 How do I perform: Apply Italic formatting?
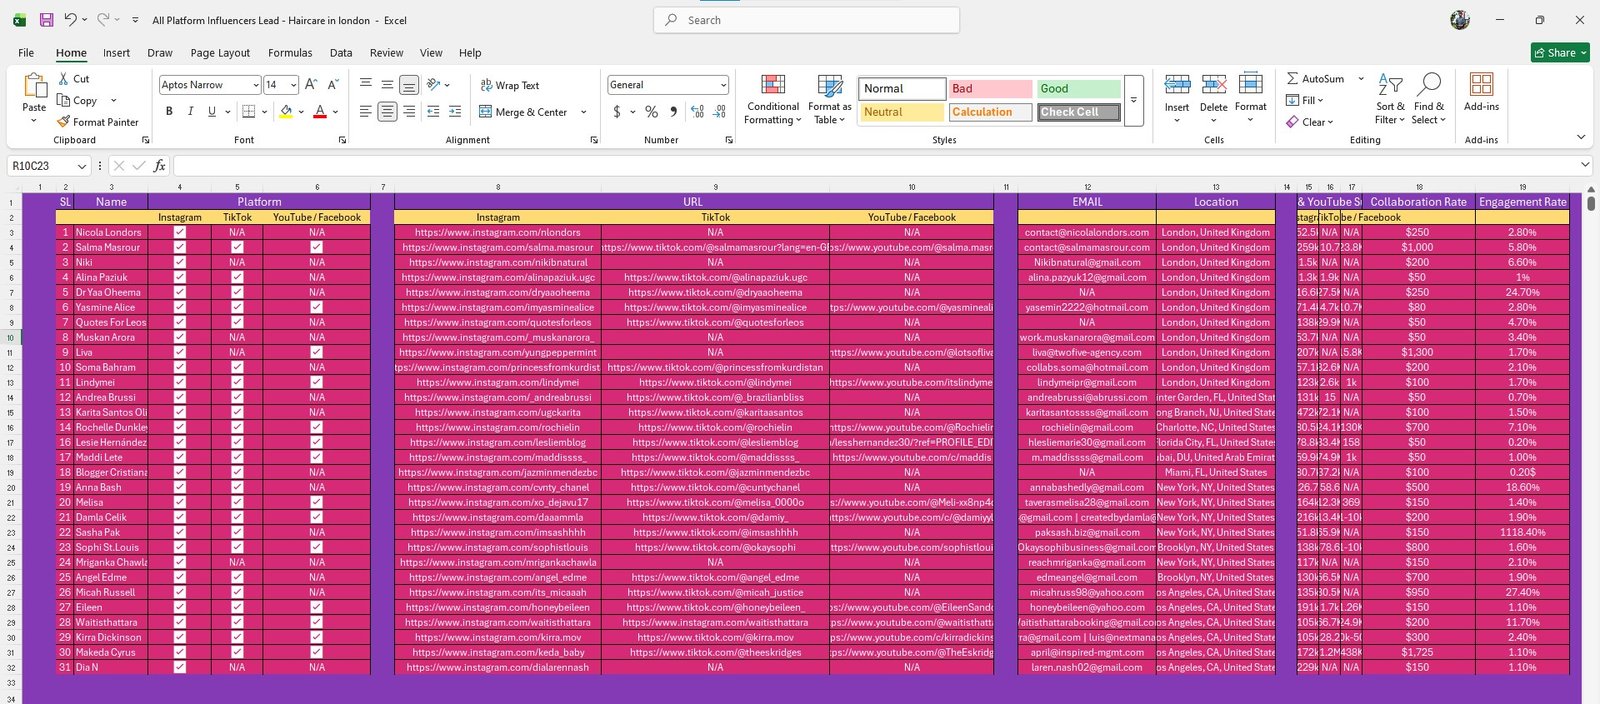tap(190, 112)
